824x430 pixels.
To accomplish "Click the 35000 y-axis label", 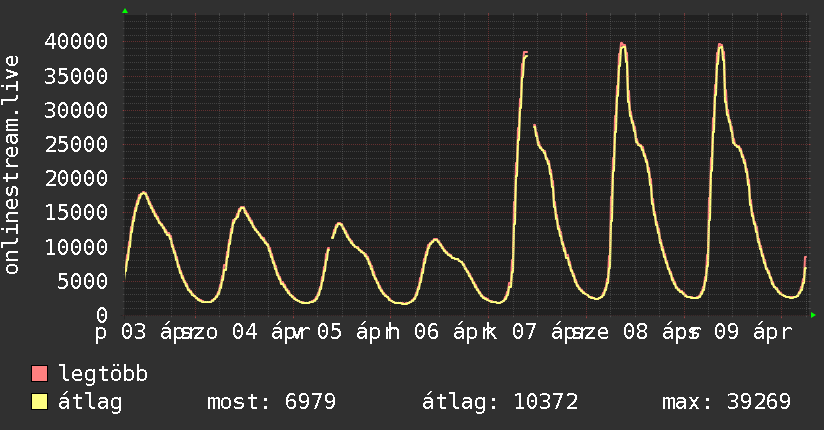I will [76, 76].
